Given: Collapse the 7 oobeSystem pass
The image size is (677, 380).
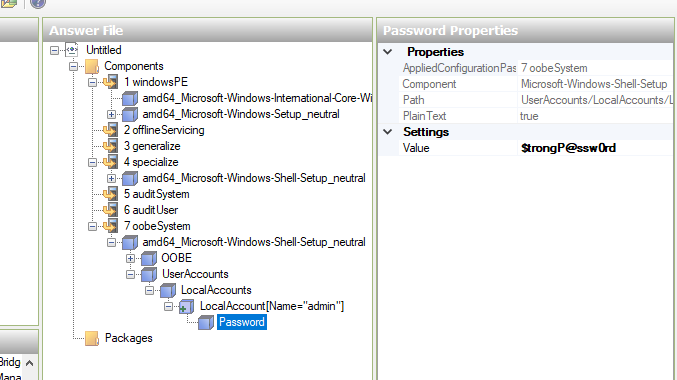Looking at the screenshot, I should click(92, 226).
